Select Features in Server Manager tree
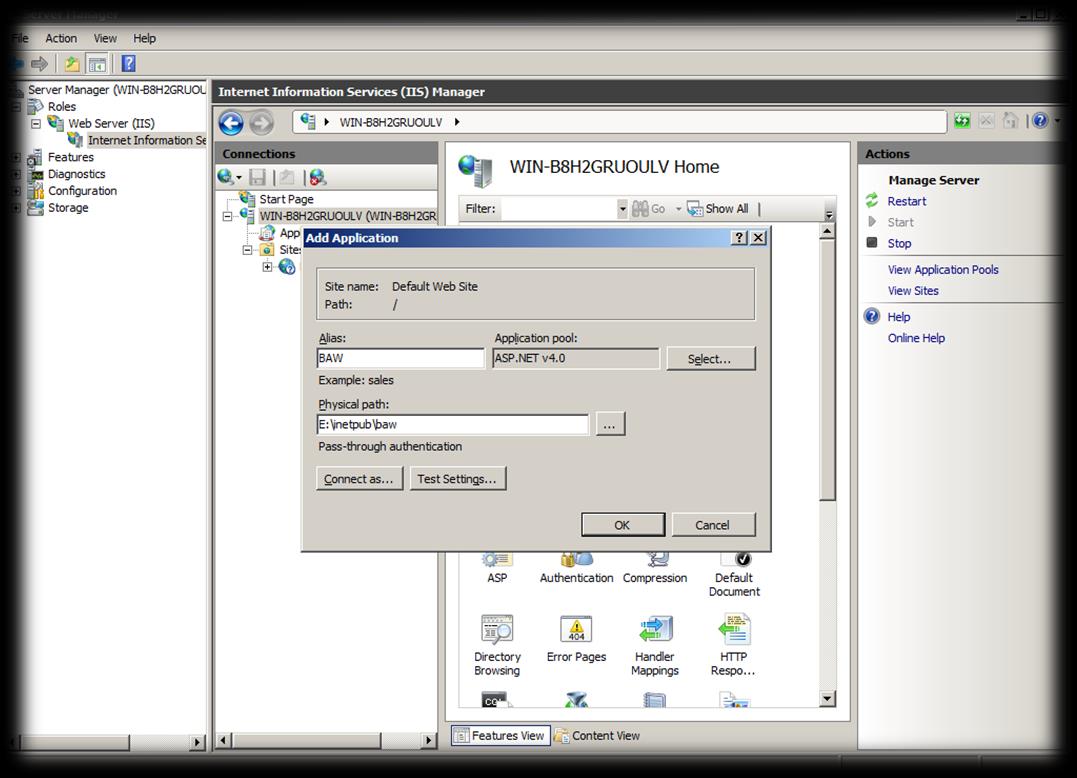The image size is (1077, 778). (x=71, y=157)
